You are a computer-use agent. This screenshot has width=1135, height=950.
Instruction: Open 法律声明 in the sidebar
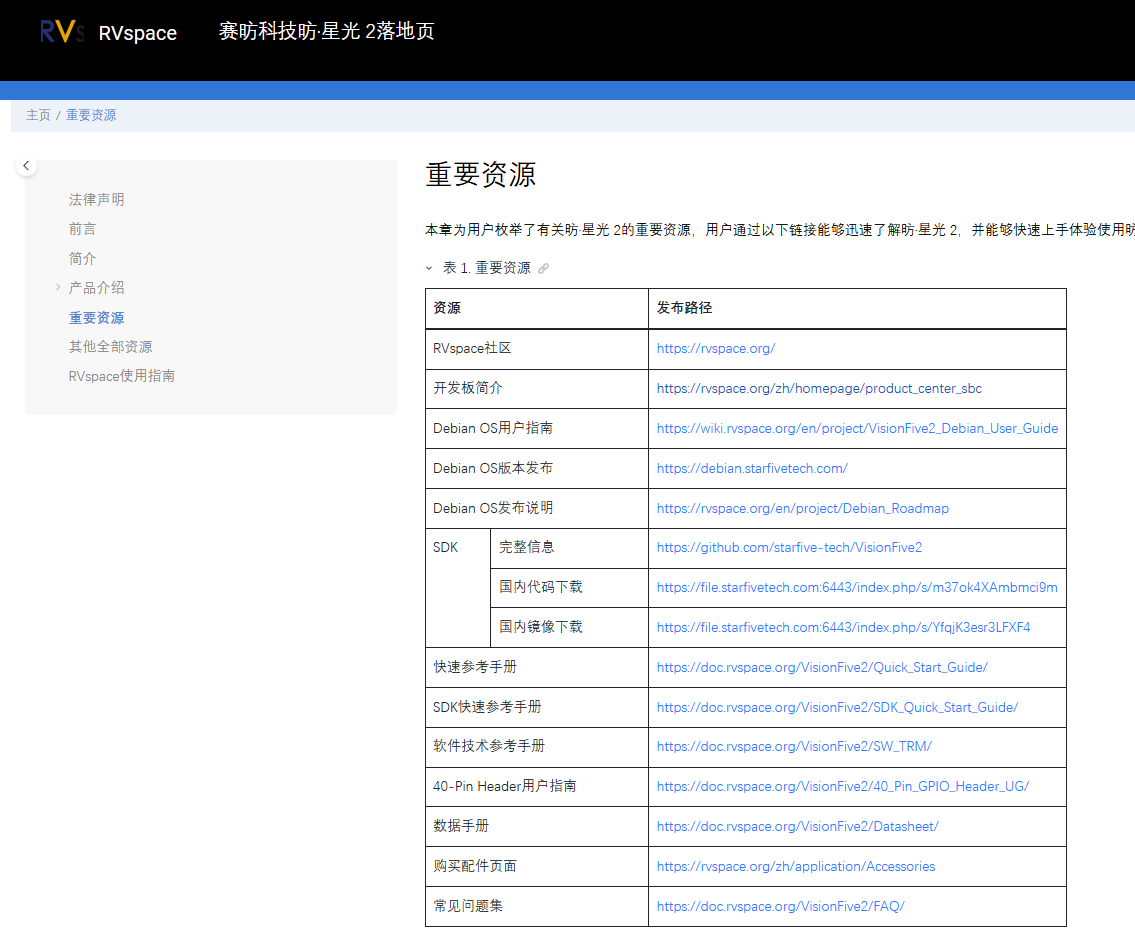(96, 199)
